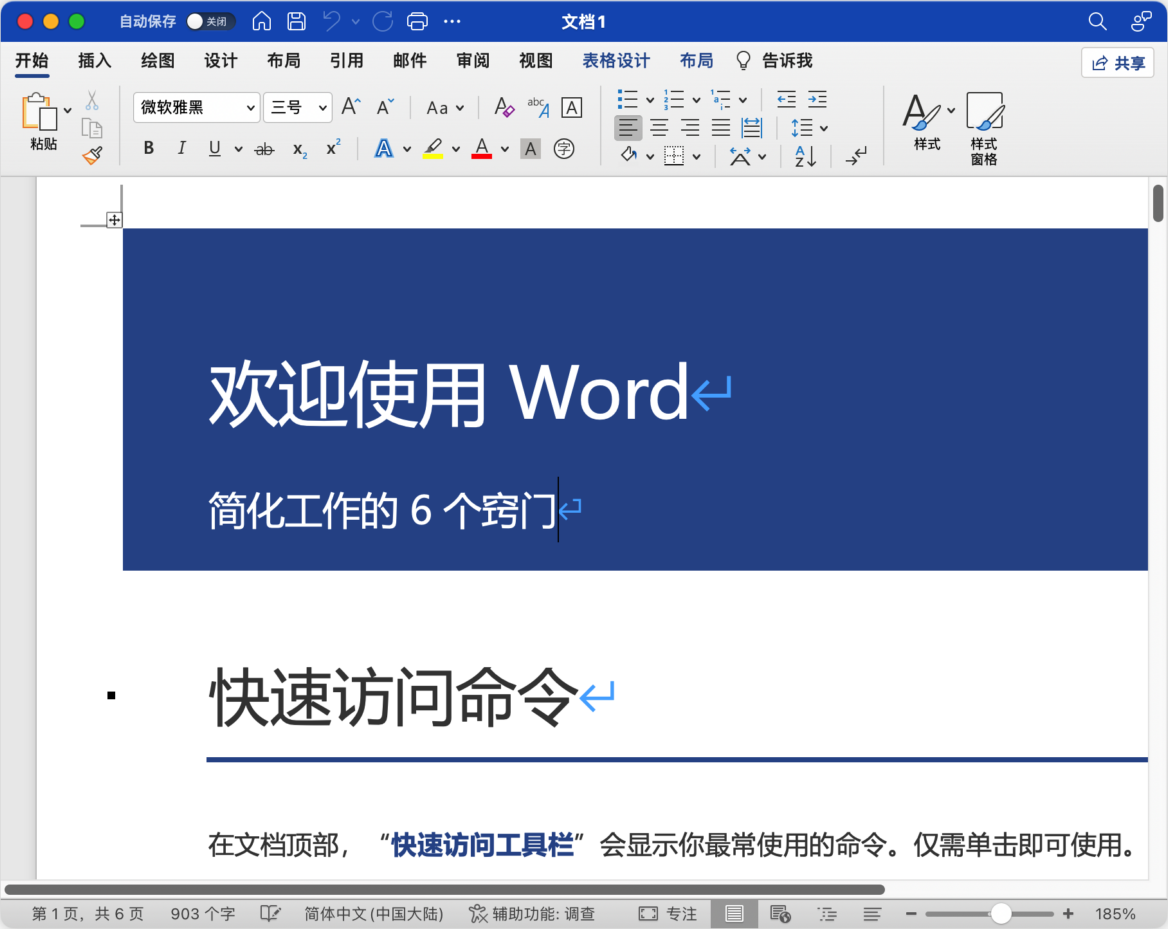Apply character shading button
The width and height of the screenshot is (1168, 929).
(530, 149)
